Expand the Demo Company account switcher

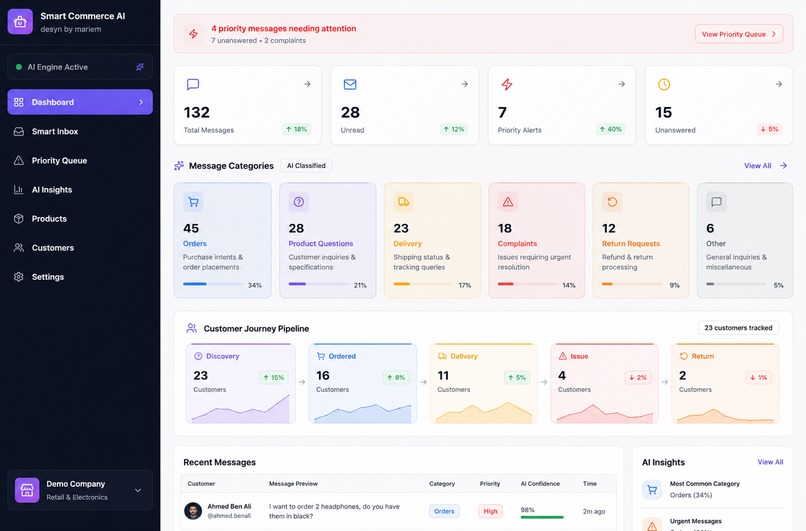tap(138, 490)
